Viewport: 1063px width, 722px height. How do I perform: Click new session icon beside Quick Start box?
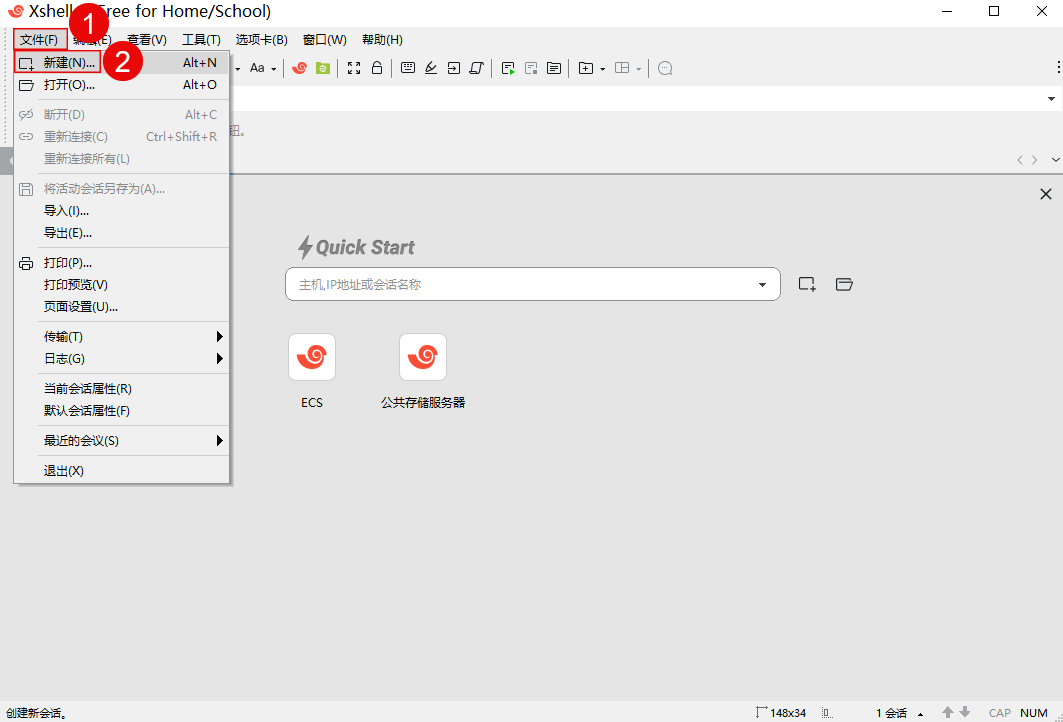click(x=807, y=284)
